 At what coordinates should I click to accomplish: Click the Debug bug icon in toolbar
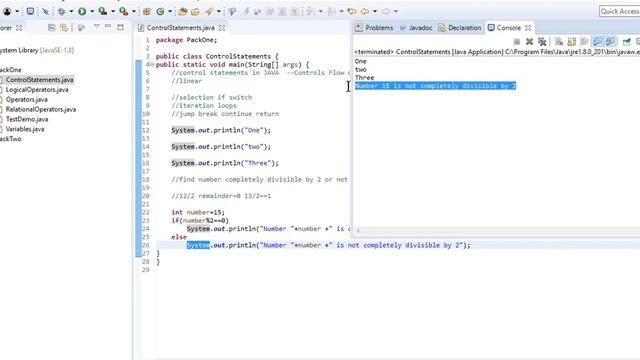62,11
